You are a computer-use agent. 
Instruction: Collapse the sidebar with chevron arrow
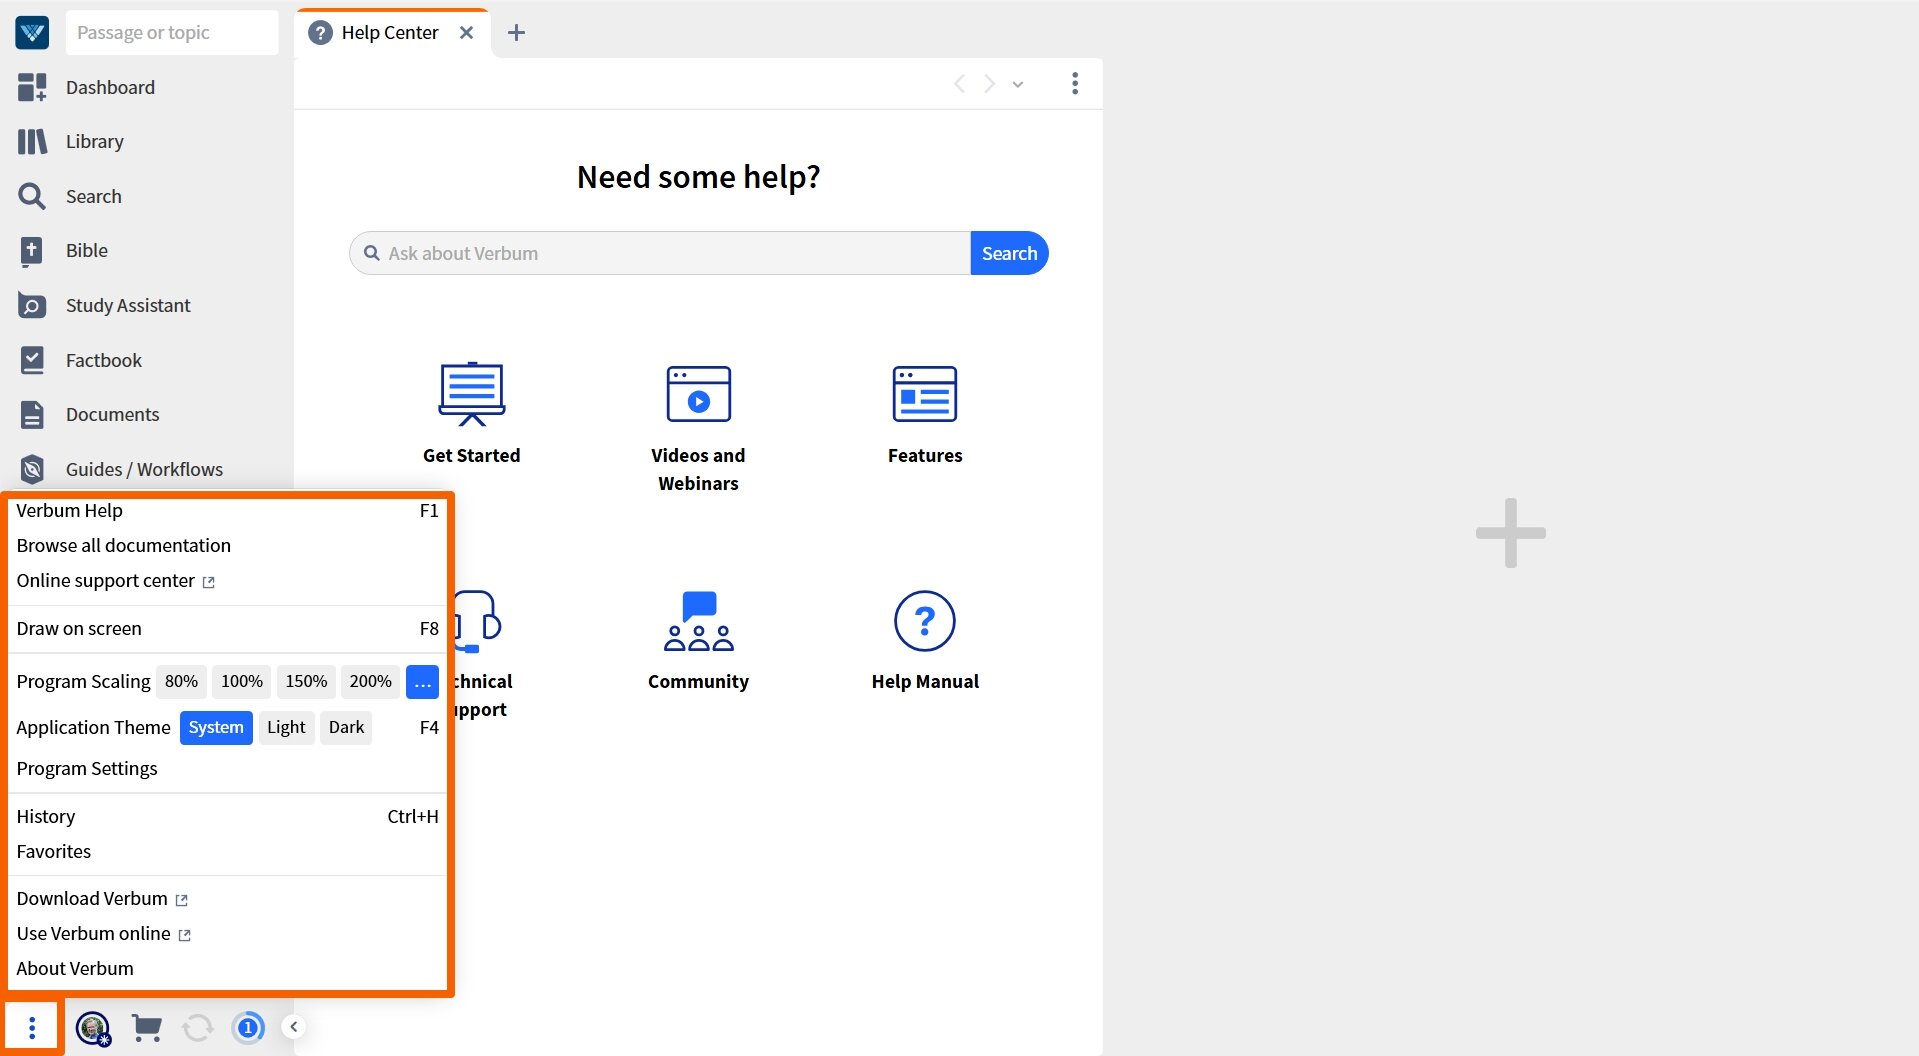coord(293,1027)
